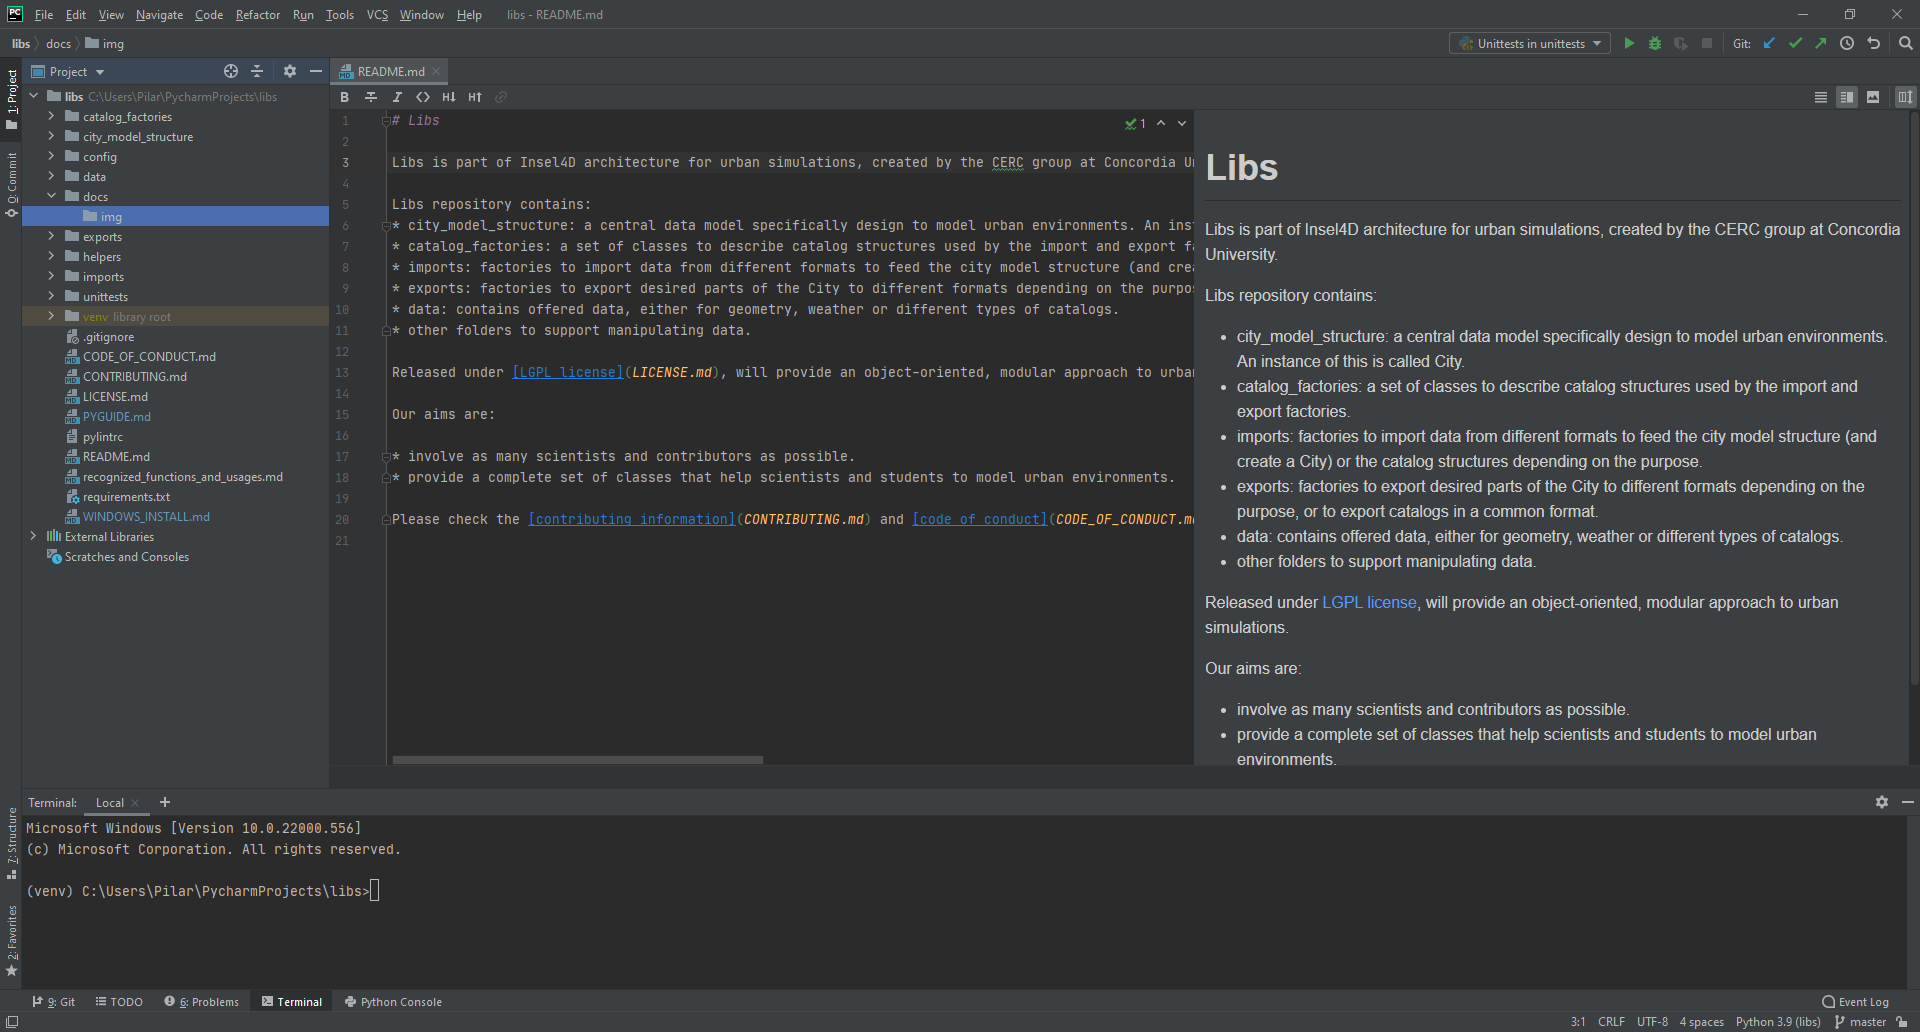This screenshot has height=1032, width=1920.
Task: Expand catalog_factories folder
Action: (51, 116)
